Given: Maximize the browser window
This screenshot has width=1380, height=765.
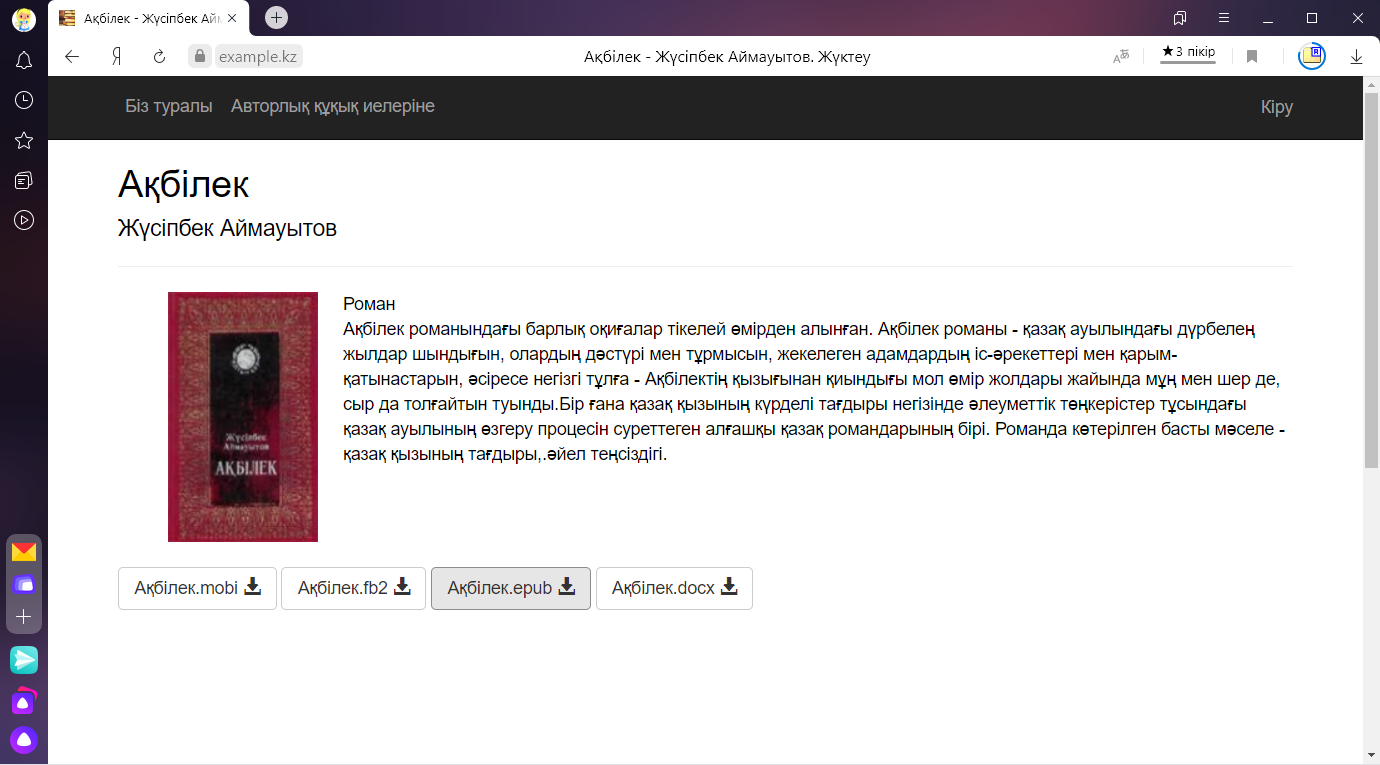Looking at the screenshot, I should (x=1312, y=18).
